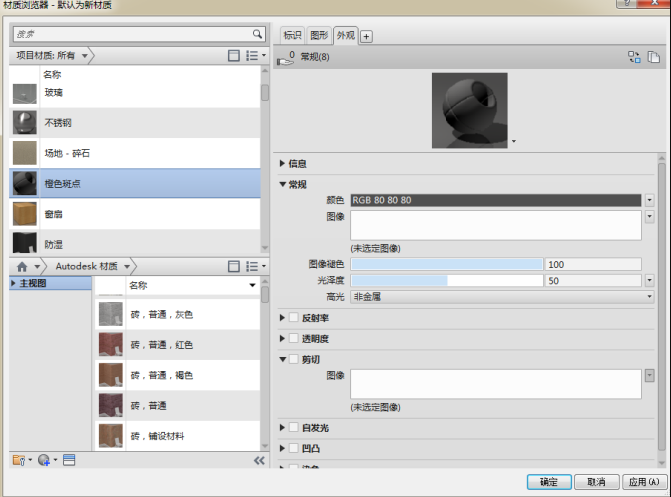Viewport: 671px width, 497px height.
Task: Collapse the 常规 section
Action: 282,184
